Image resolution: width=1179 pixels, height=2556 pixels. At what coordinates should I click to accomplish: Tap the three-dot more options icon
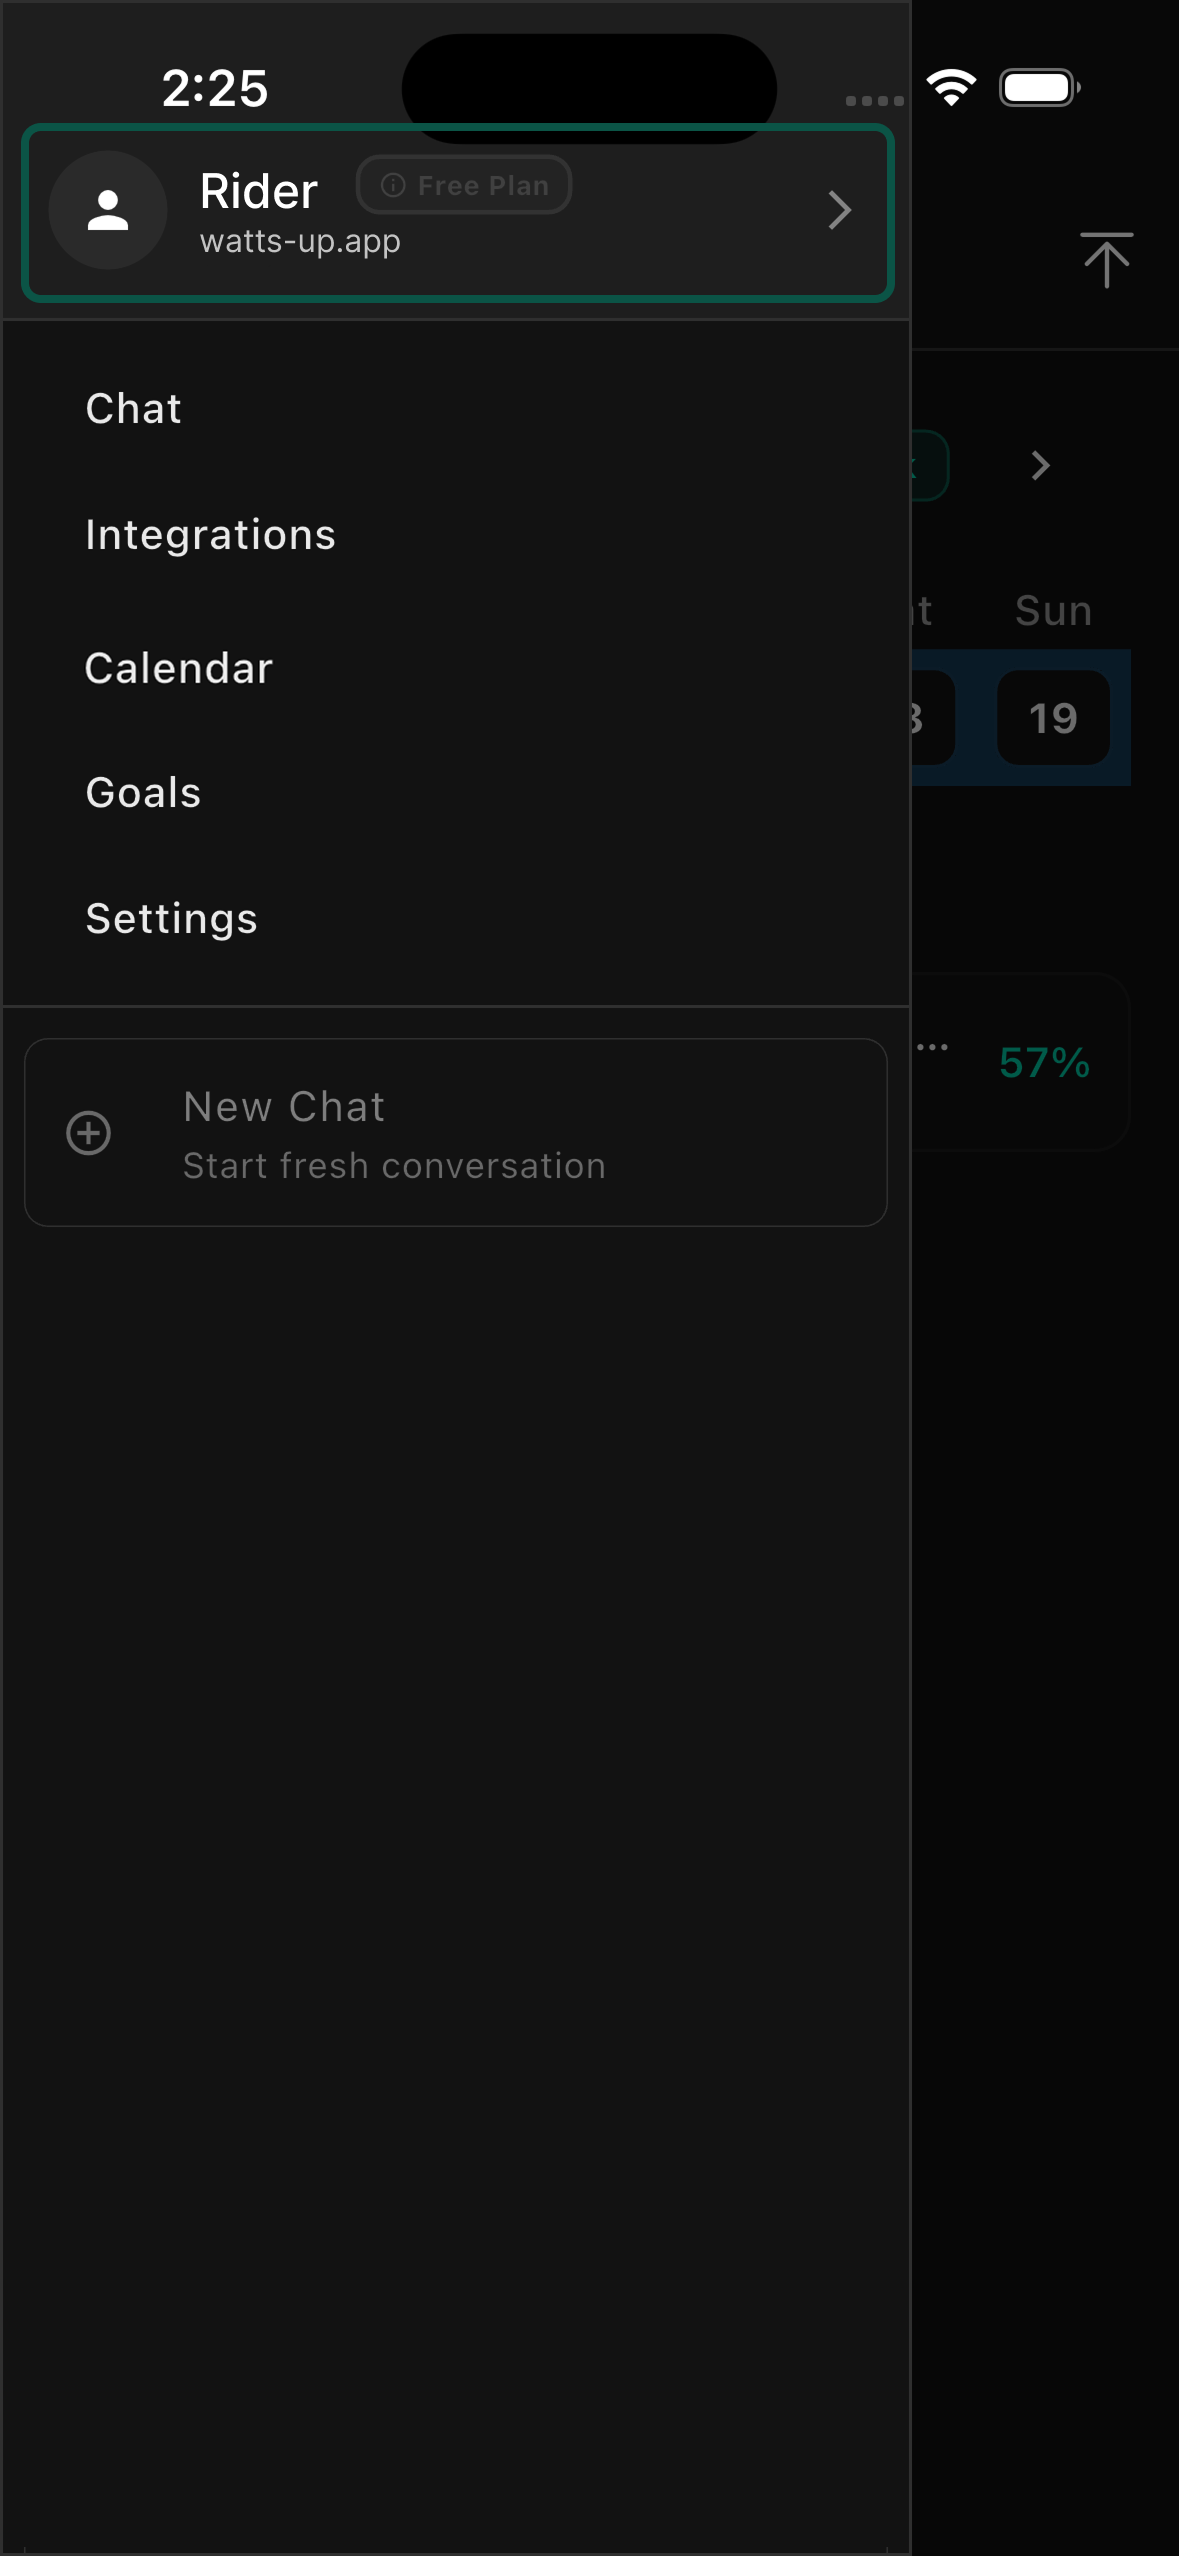tap(932, 1047)
